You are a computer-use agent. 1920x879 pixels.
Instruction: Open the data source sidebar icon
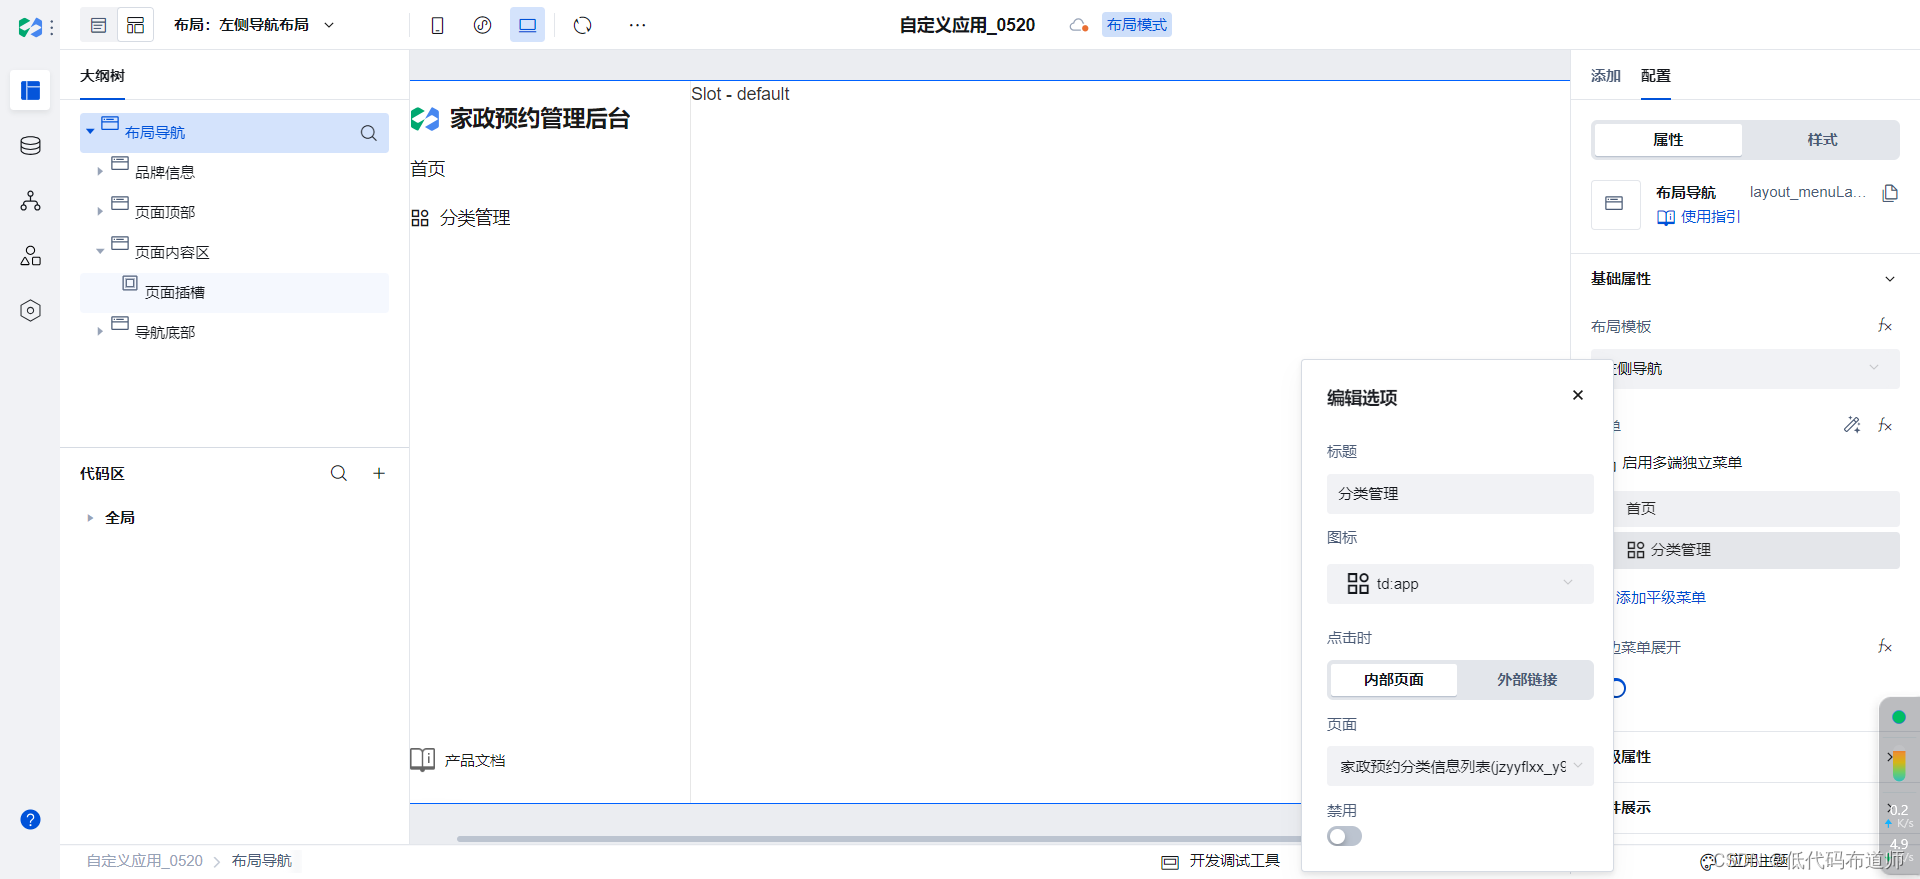(30, 146)
